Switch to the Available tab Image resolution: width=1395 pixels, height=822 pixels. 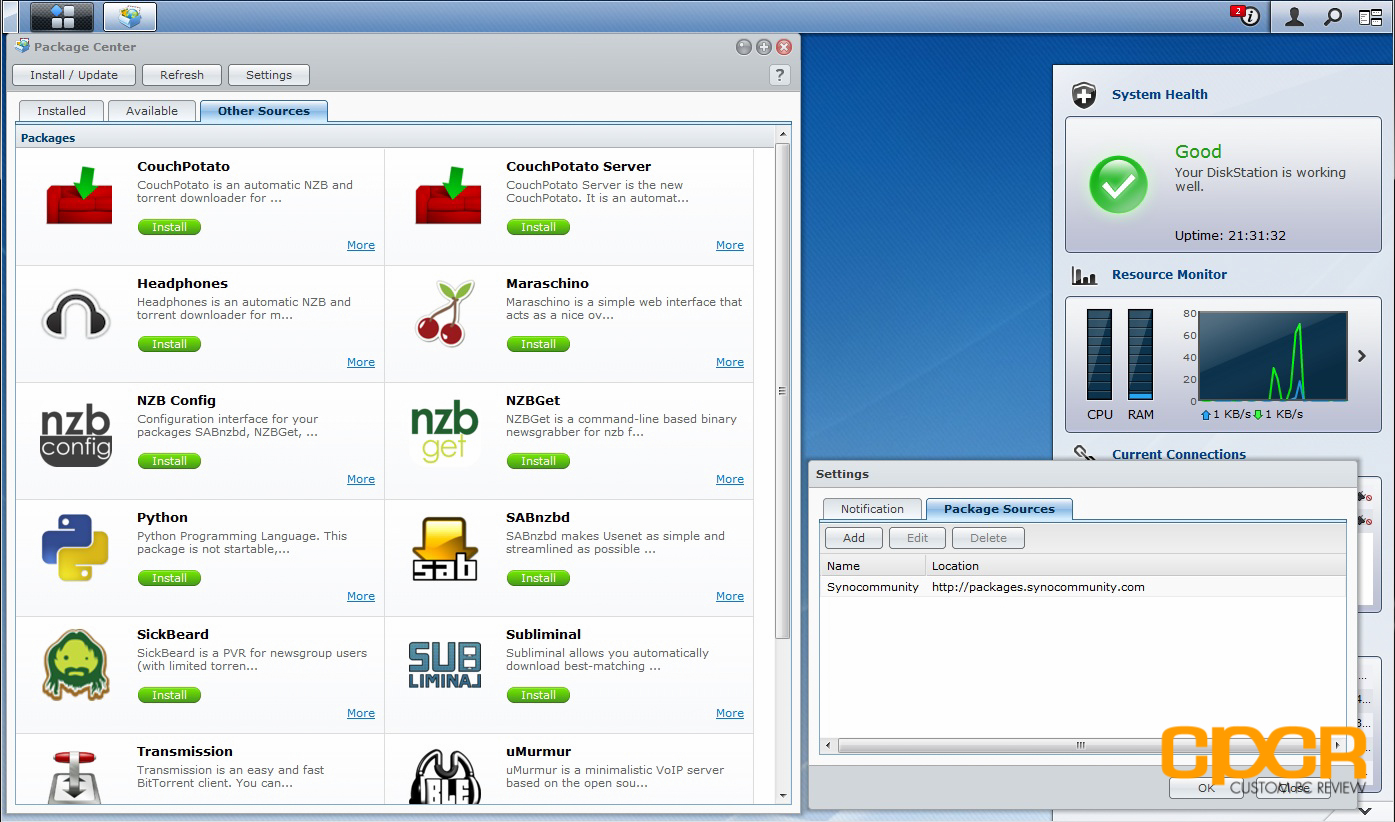click(x=152, y=111)
